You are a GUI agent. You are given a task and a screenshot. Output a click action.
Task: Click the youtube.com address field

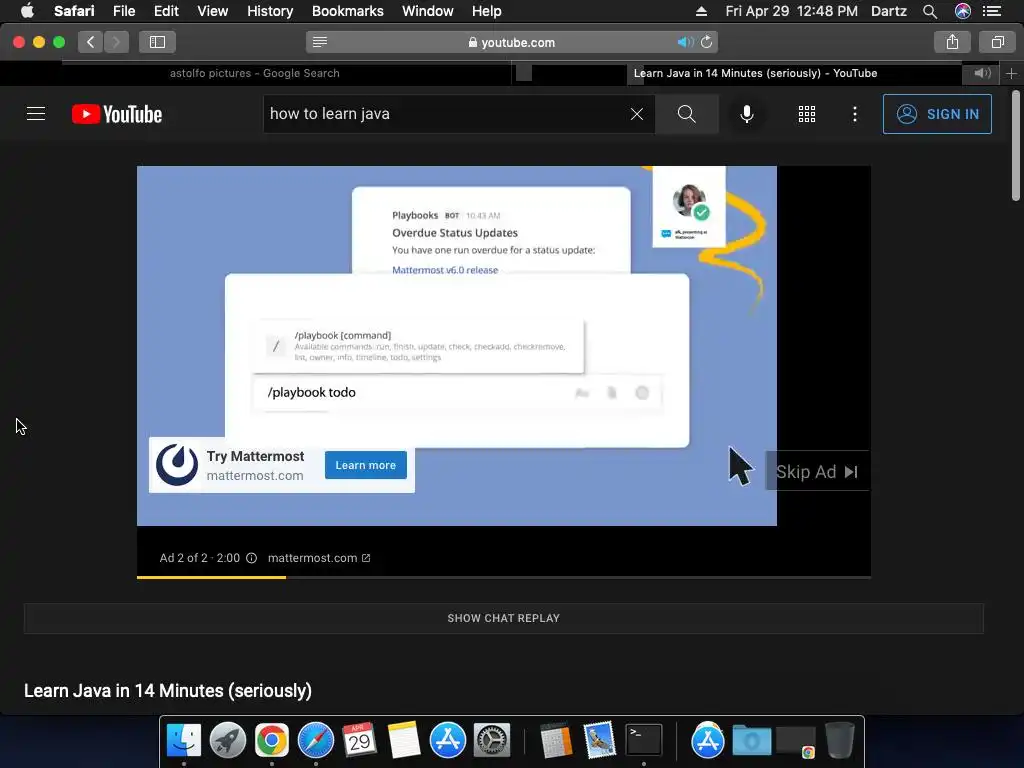(x=511, y=42)
